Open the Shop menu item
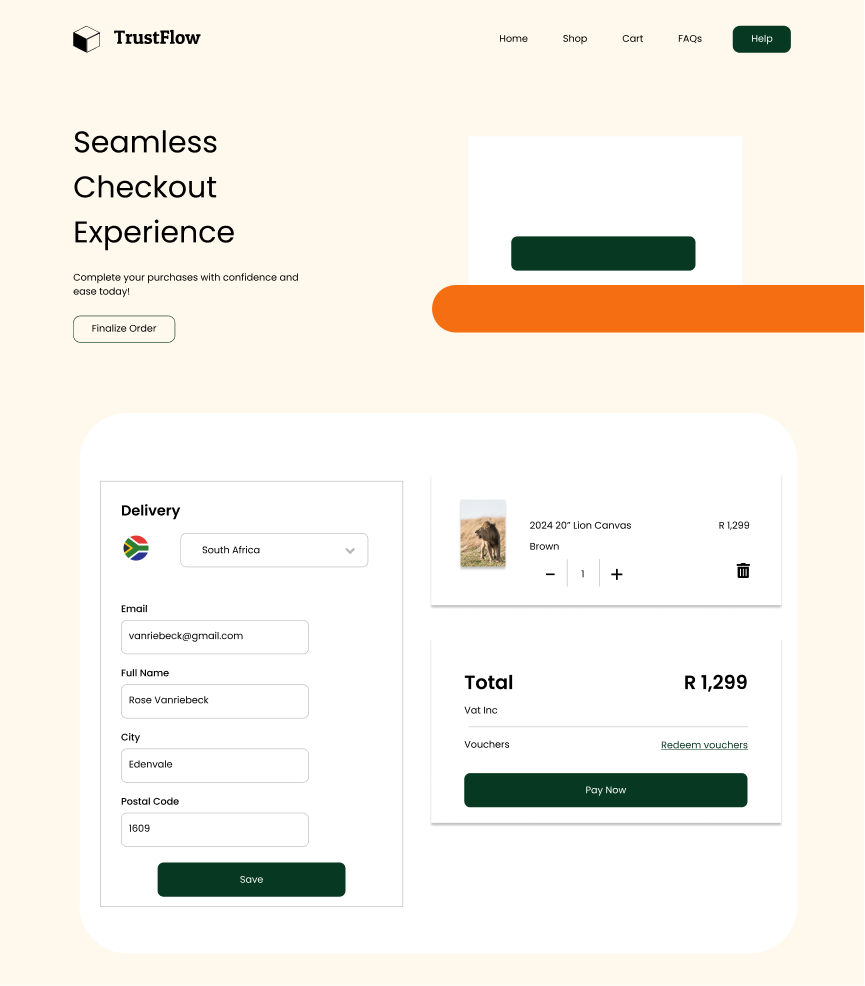Screen dimensions: 865x986 575,39
